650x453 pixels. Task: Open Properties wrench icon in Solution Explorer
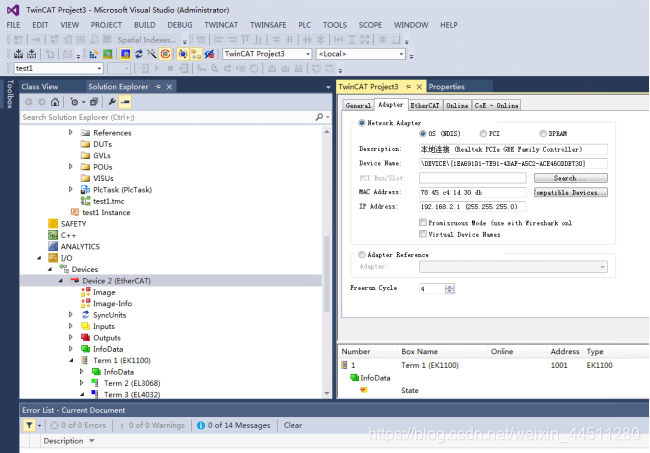[112, 102]
